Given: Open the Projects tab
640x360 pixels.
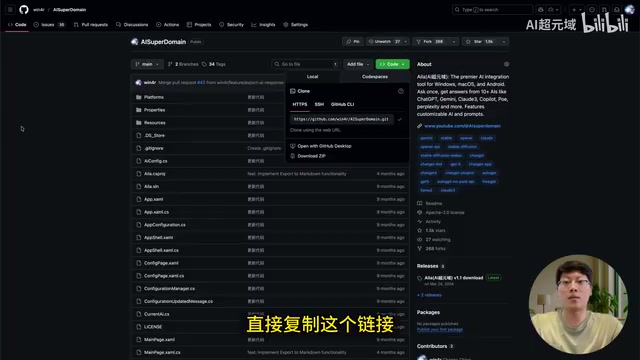Looking at the screenshot, I should coord(199,24).
